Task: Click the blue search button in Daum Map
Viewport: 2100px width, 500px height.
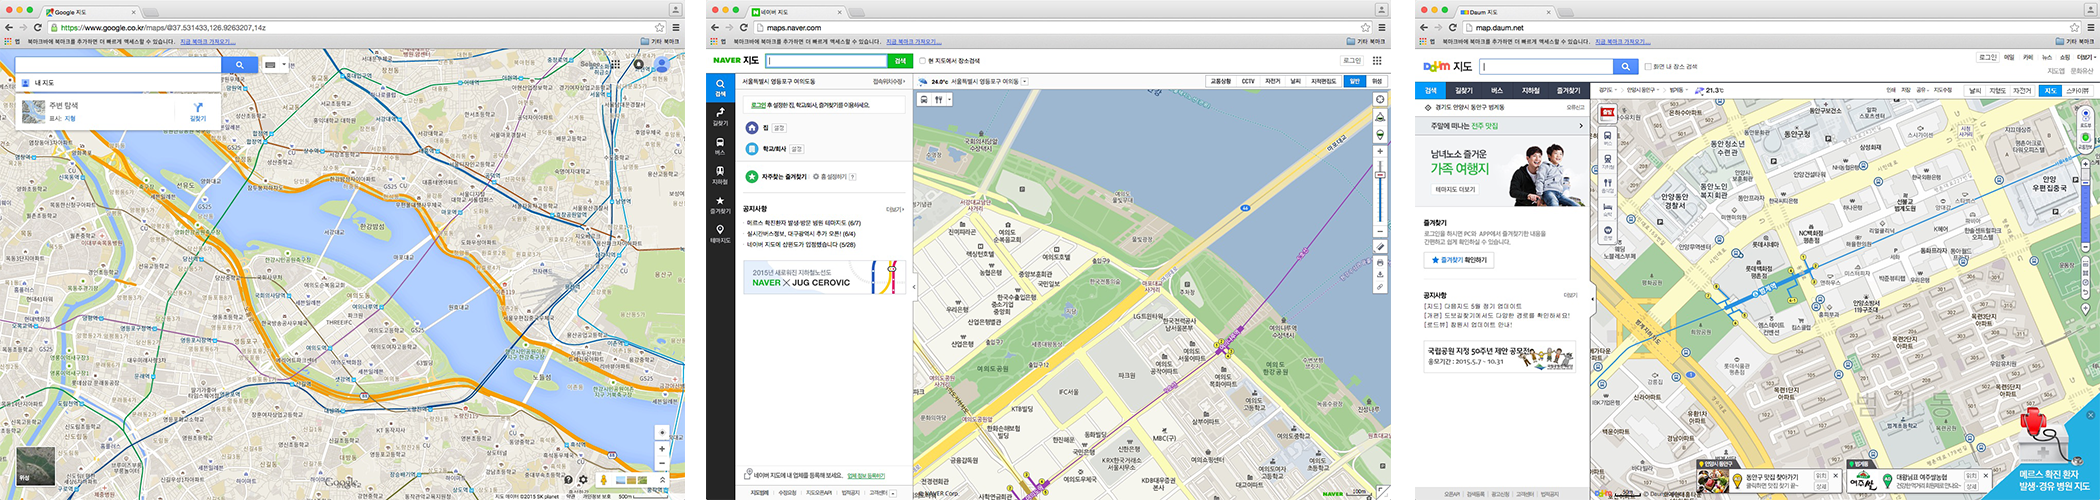Action: (1626, 66)
